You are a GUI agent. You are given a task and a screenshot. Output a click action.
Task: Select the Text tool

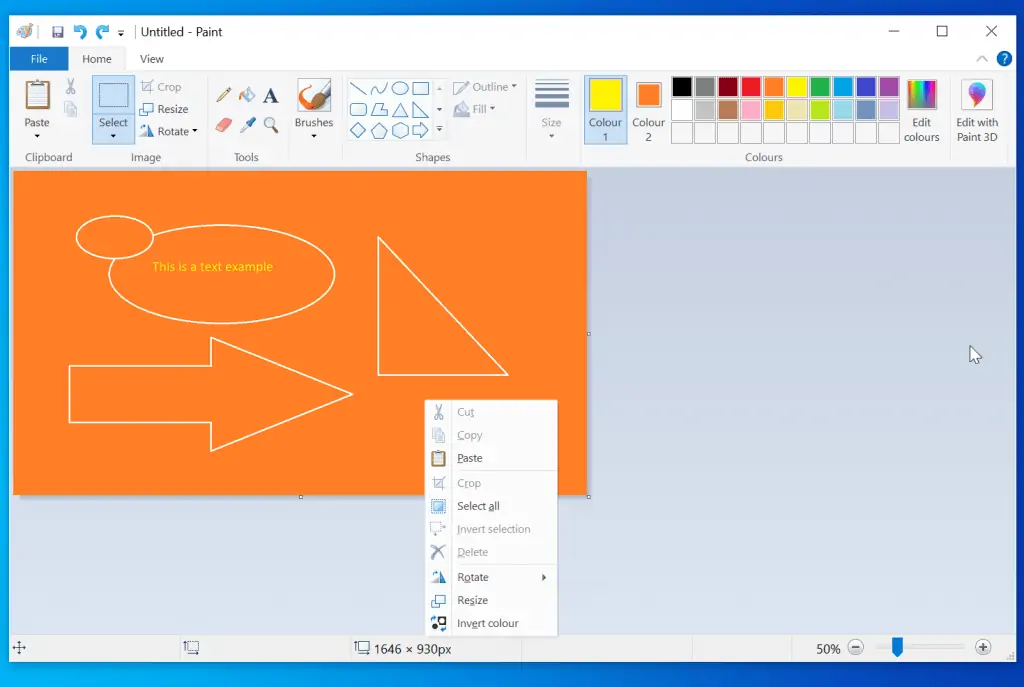(270, 96)
